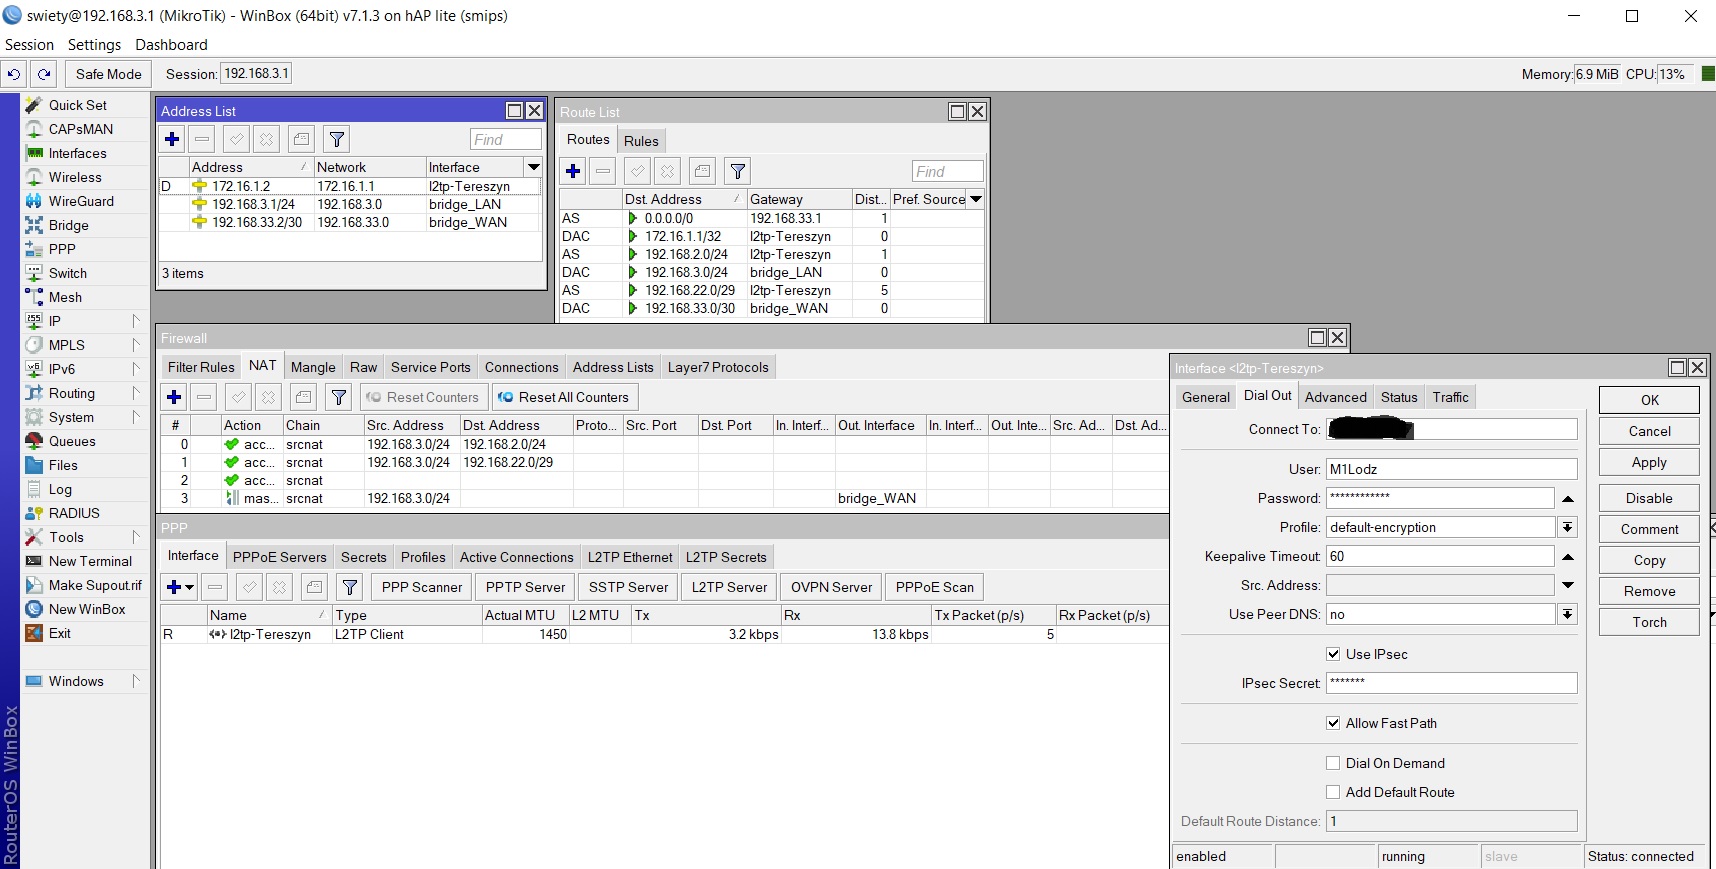Open Log in the sidebar
This screenshot has width=1716, height=869.
[60, 489]
